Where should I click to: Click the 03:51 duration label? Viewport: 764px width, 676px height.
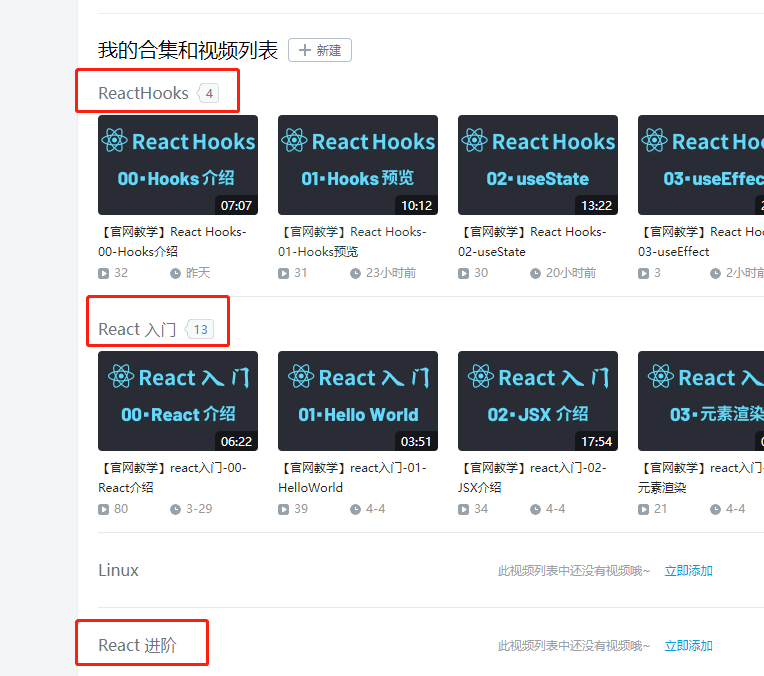tap(417, 442)
